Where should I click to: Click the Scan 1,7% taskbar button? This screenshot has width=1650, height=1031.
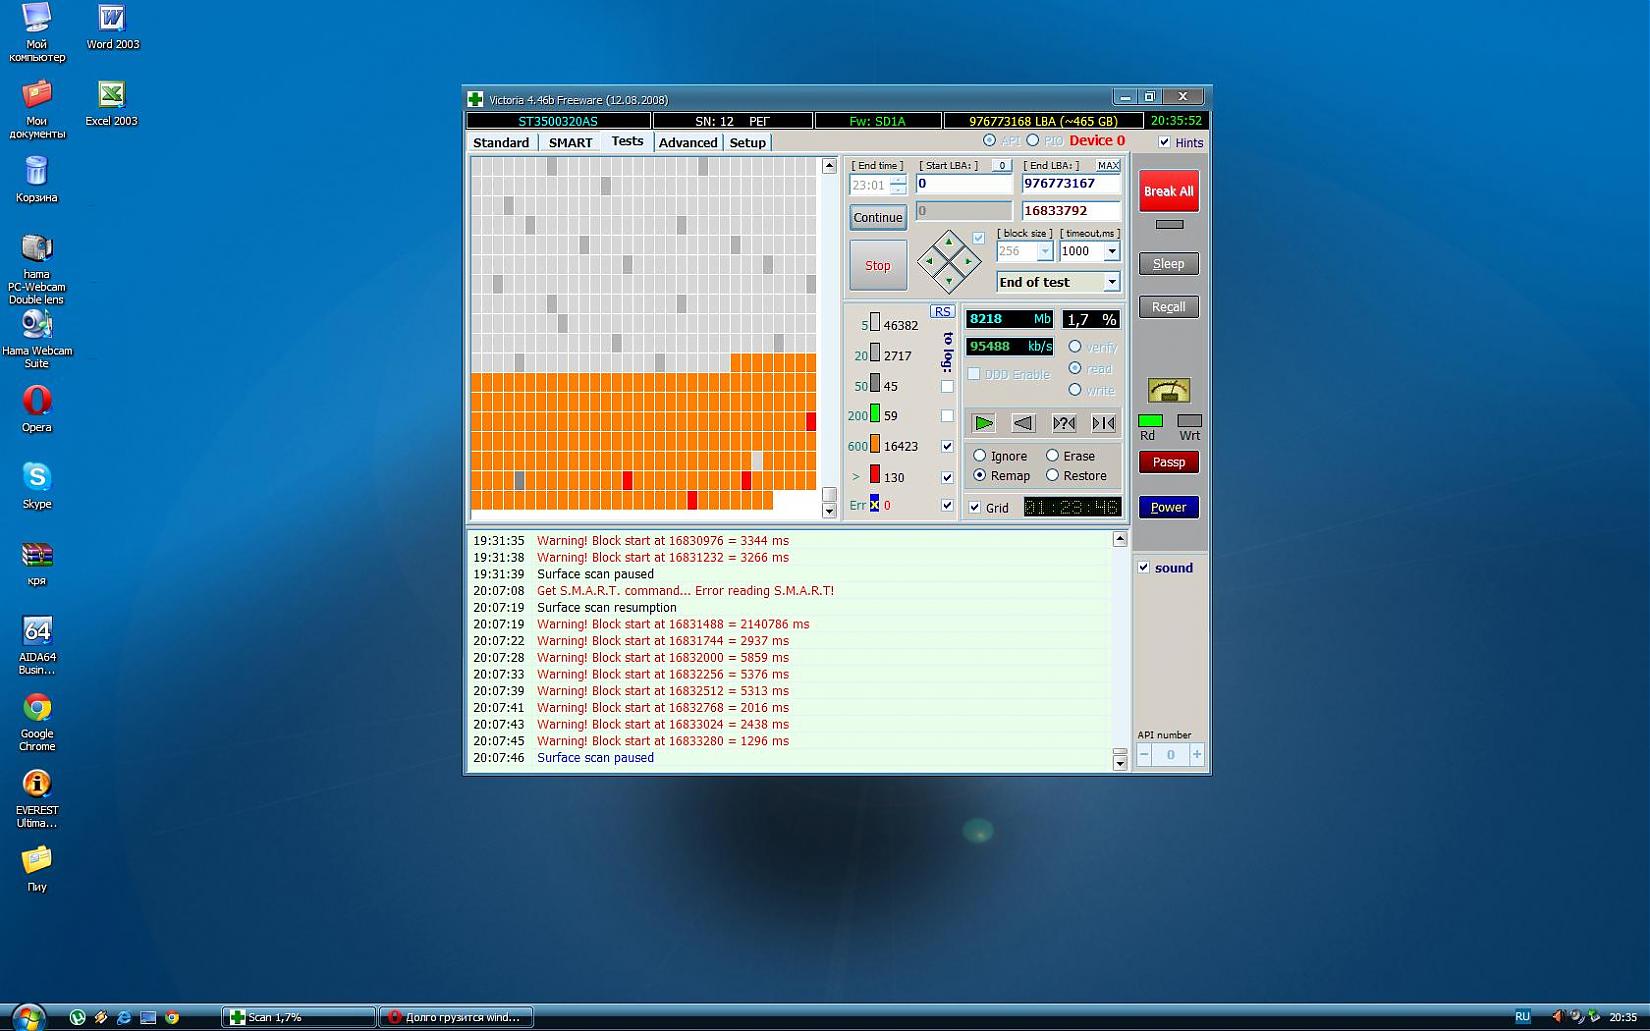(x=298, y=1017)
